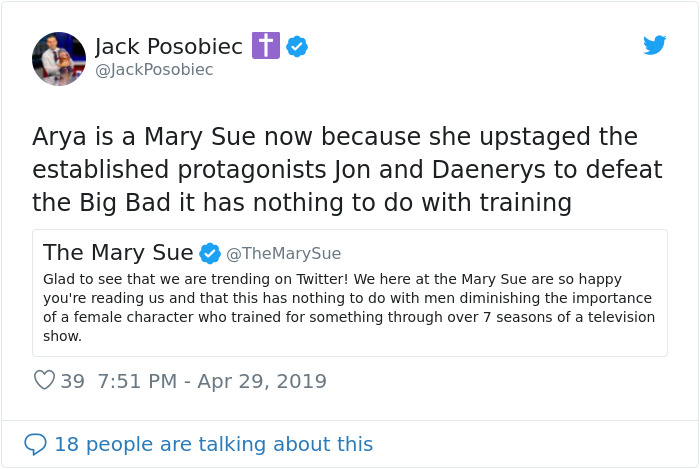
Task: Like the tweet with heart icon
Action: click(44, 381)
